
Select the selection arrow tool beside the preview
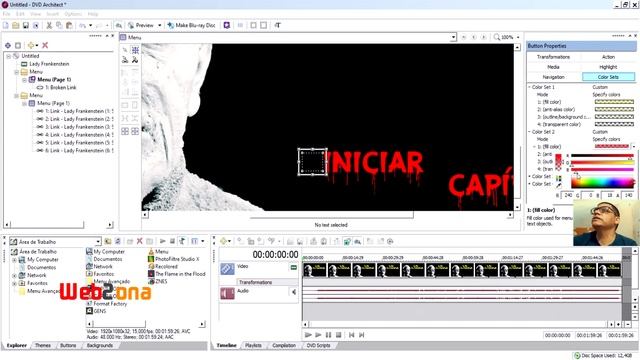pos(125,50)
